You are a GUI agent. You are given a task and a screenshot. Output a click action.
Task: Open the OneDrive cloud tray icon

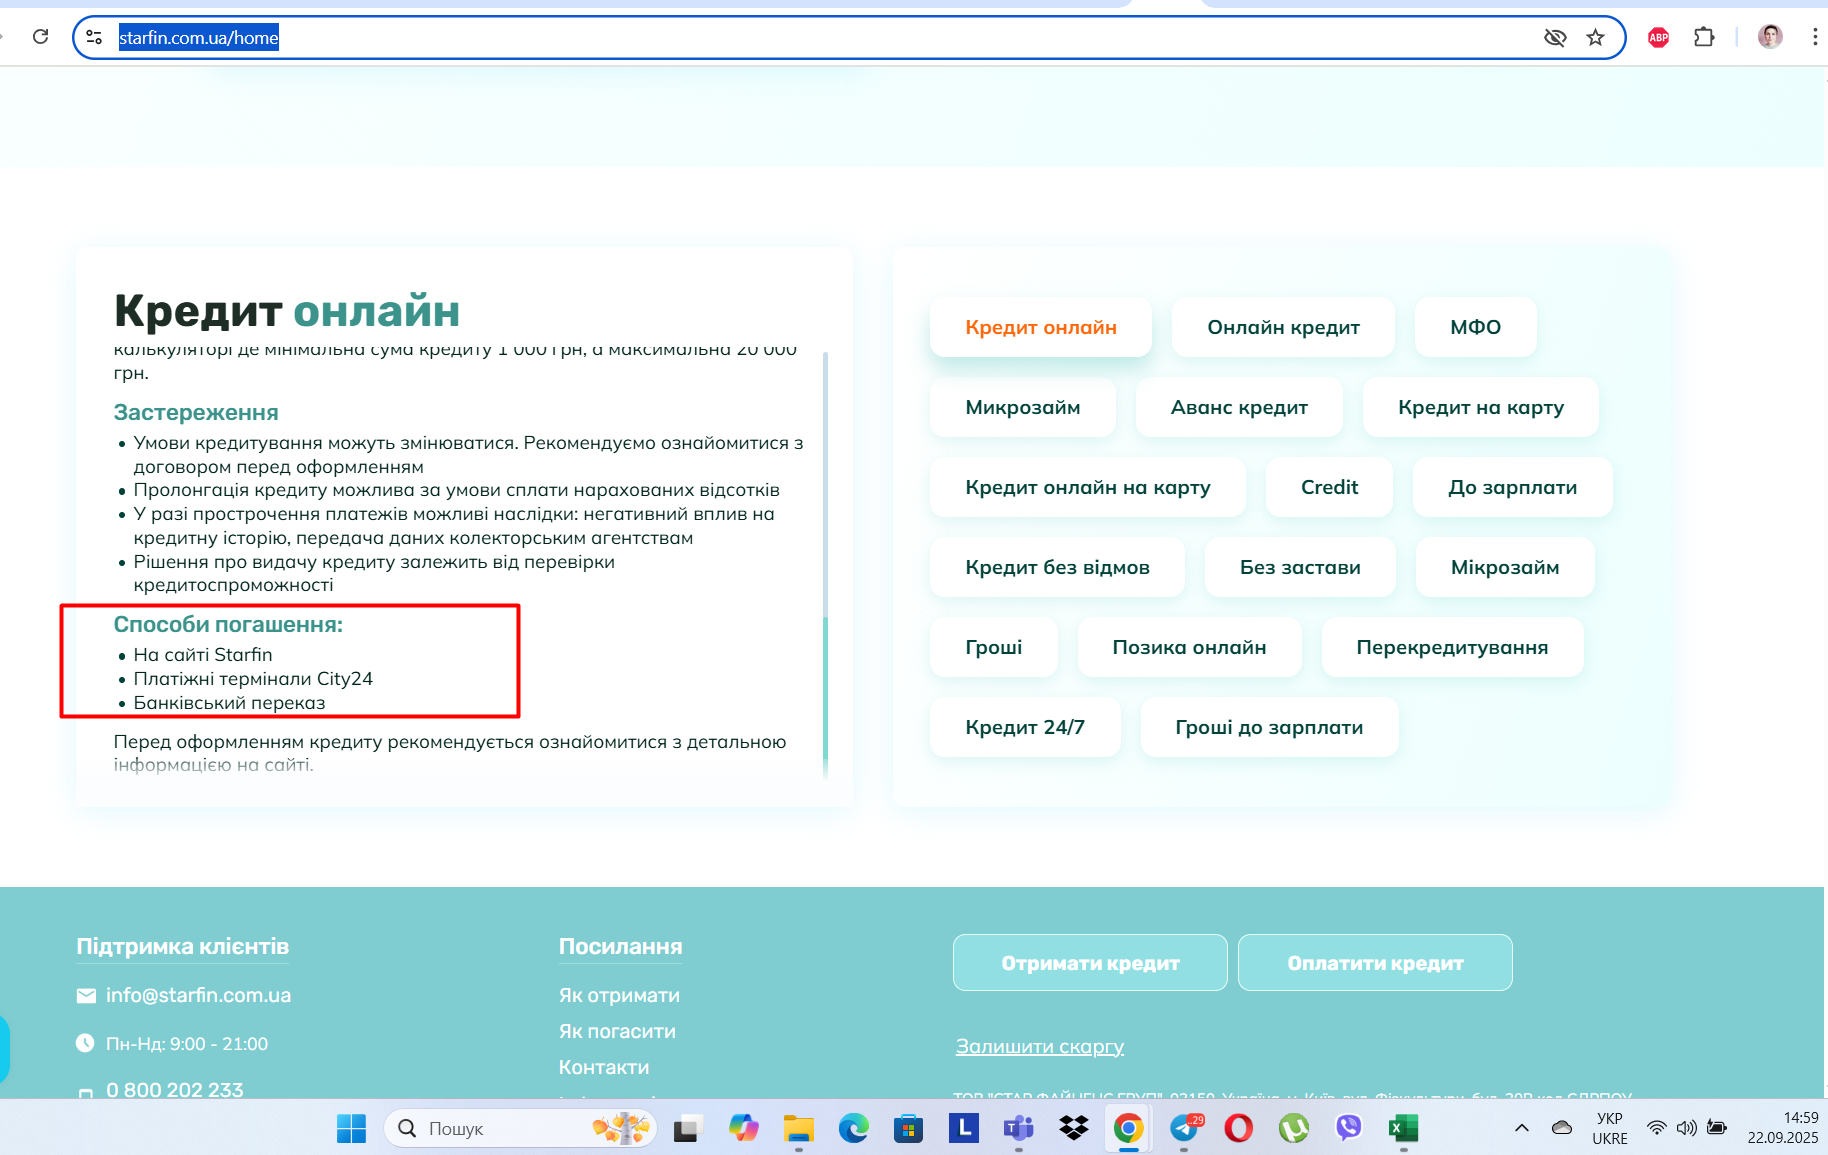tap(1561, 1128)
